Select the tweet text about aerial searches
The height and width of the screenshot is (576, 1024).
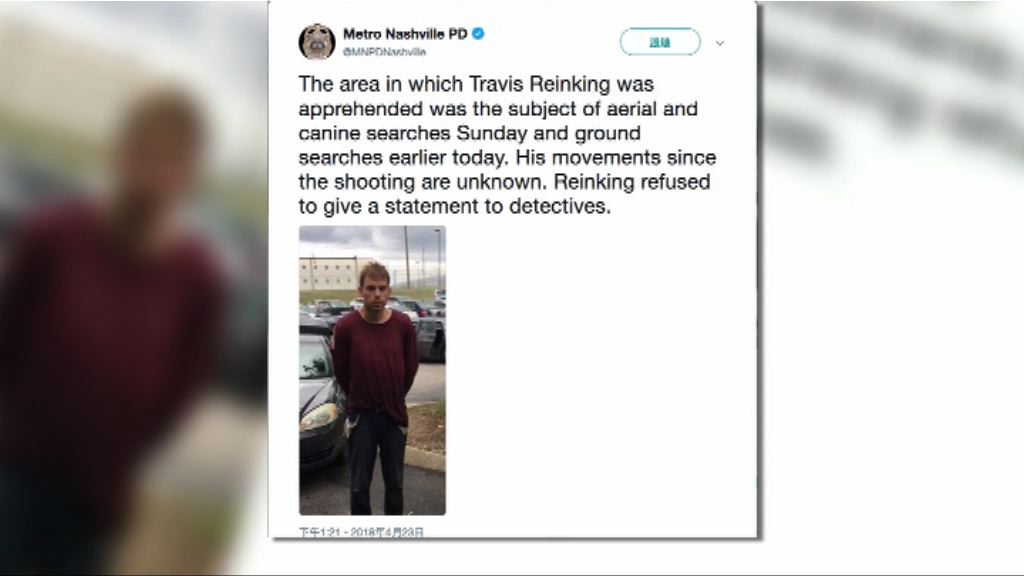click(x=507, y=145)
